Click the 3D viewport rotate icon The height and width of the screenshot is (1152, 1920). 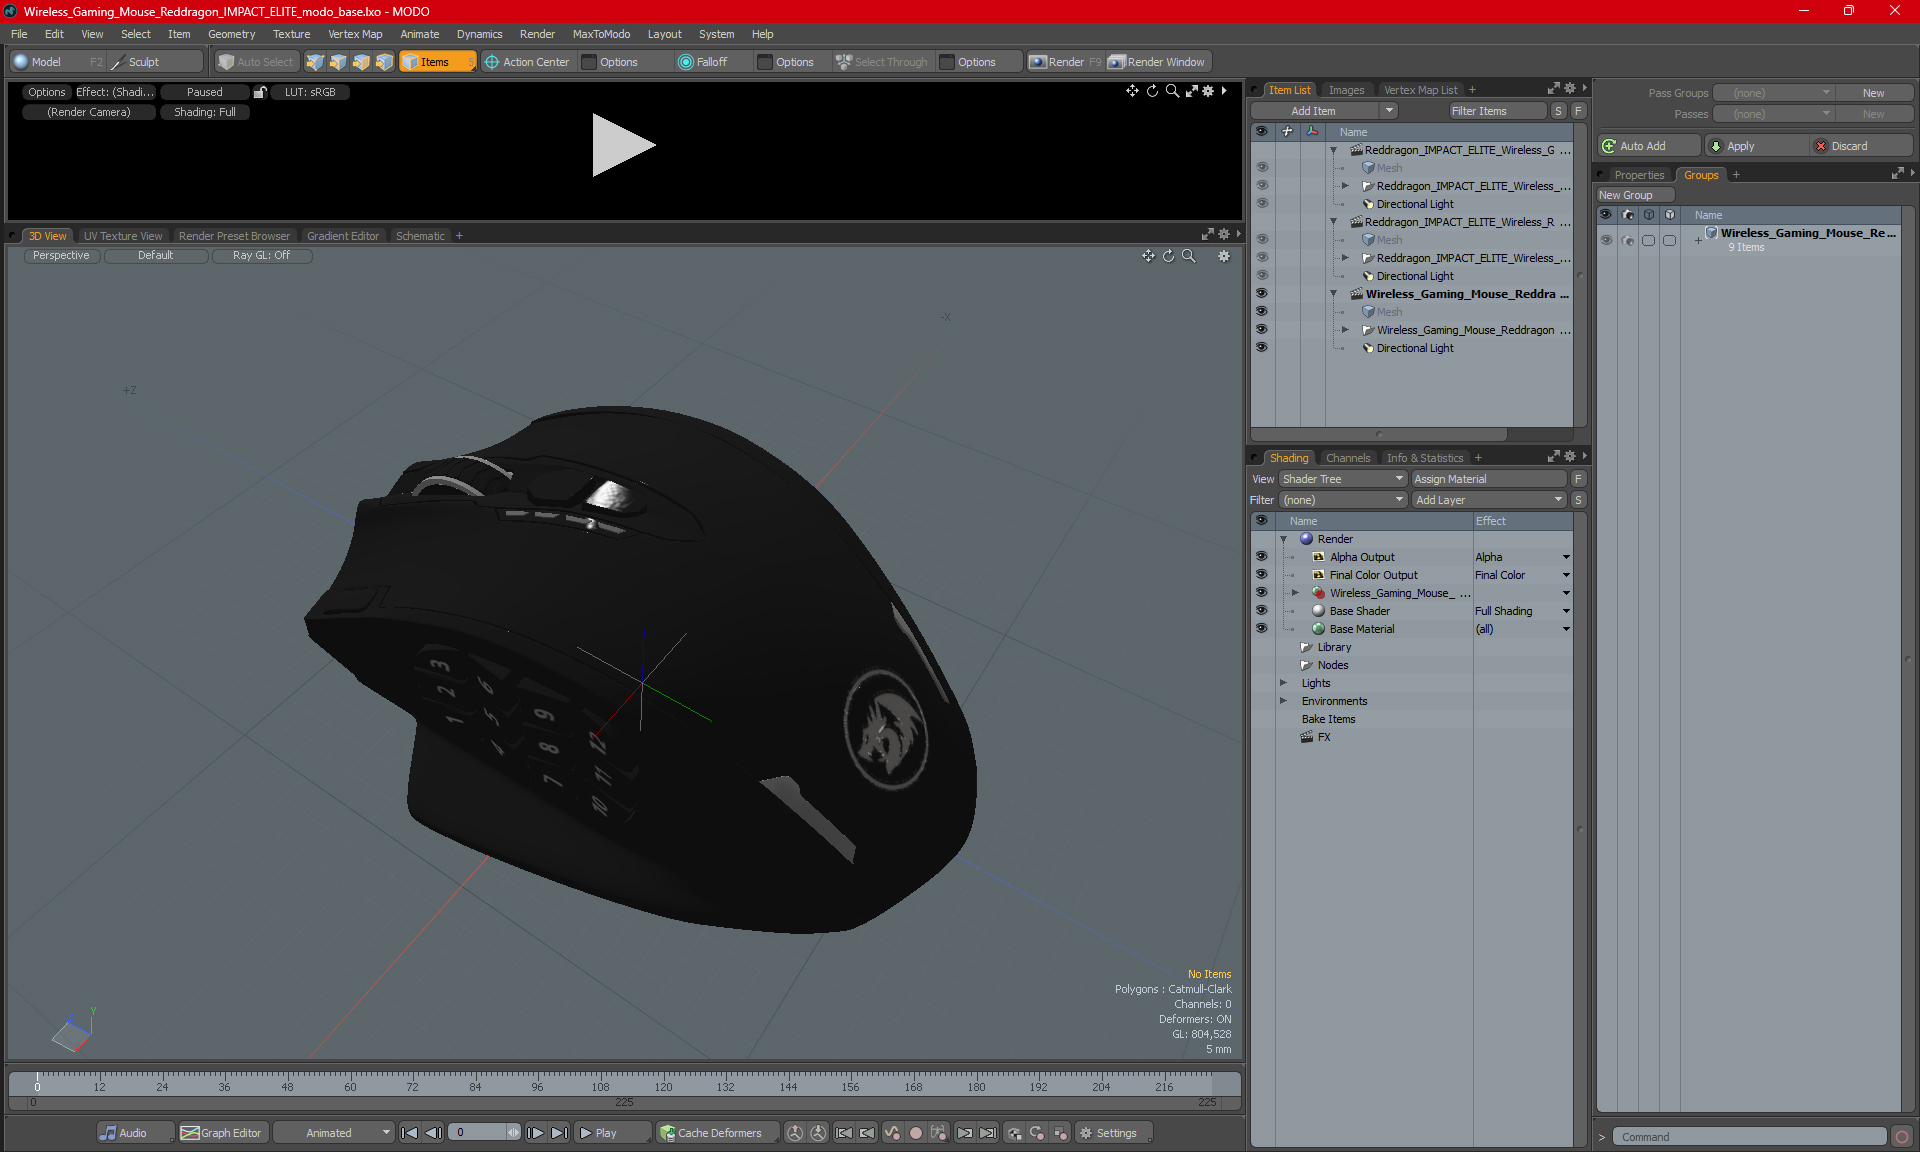click(1168, 256)
